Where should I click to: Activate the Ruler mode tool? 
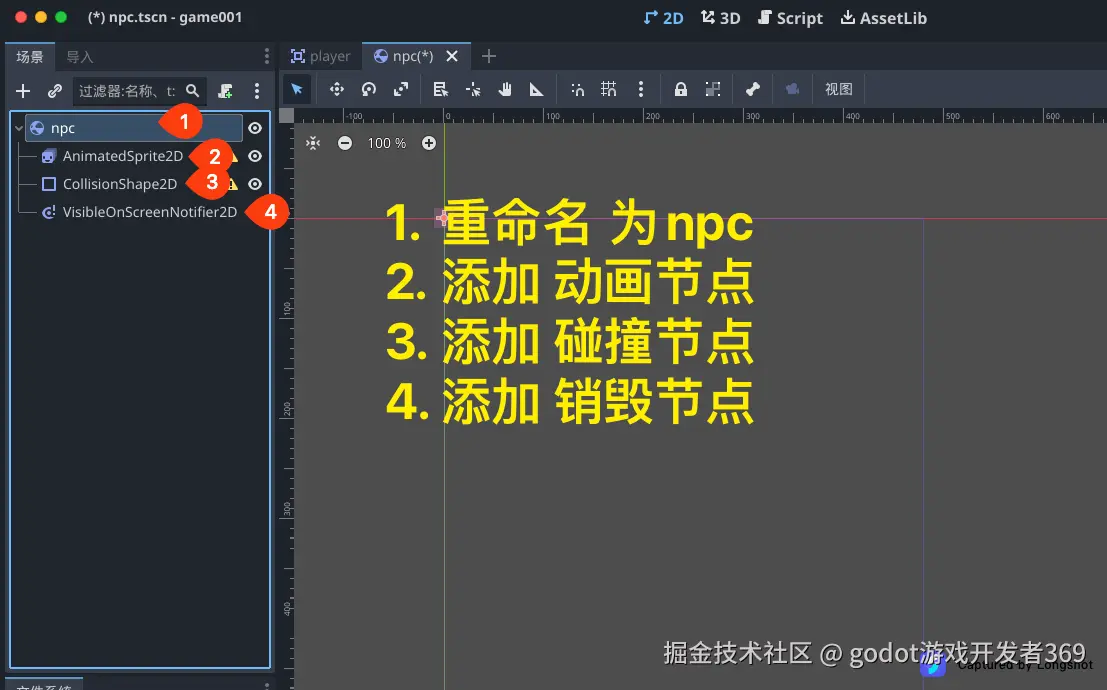(x=537, y=89)
